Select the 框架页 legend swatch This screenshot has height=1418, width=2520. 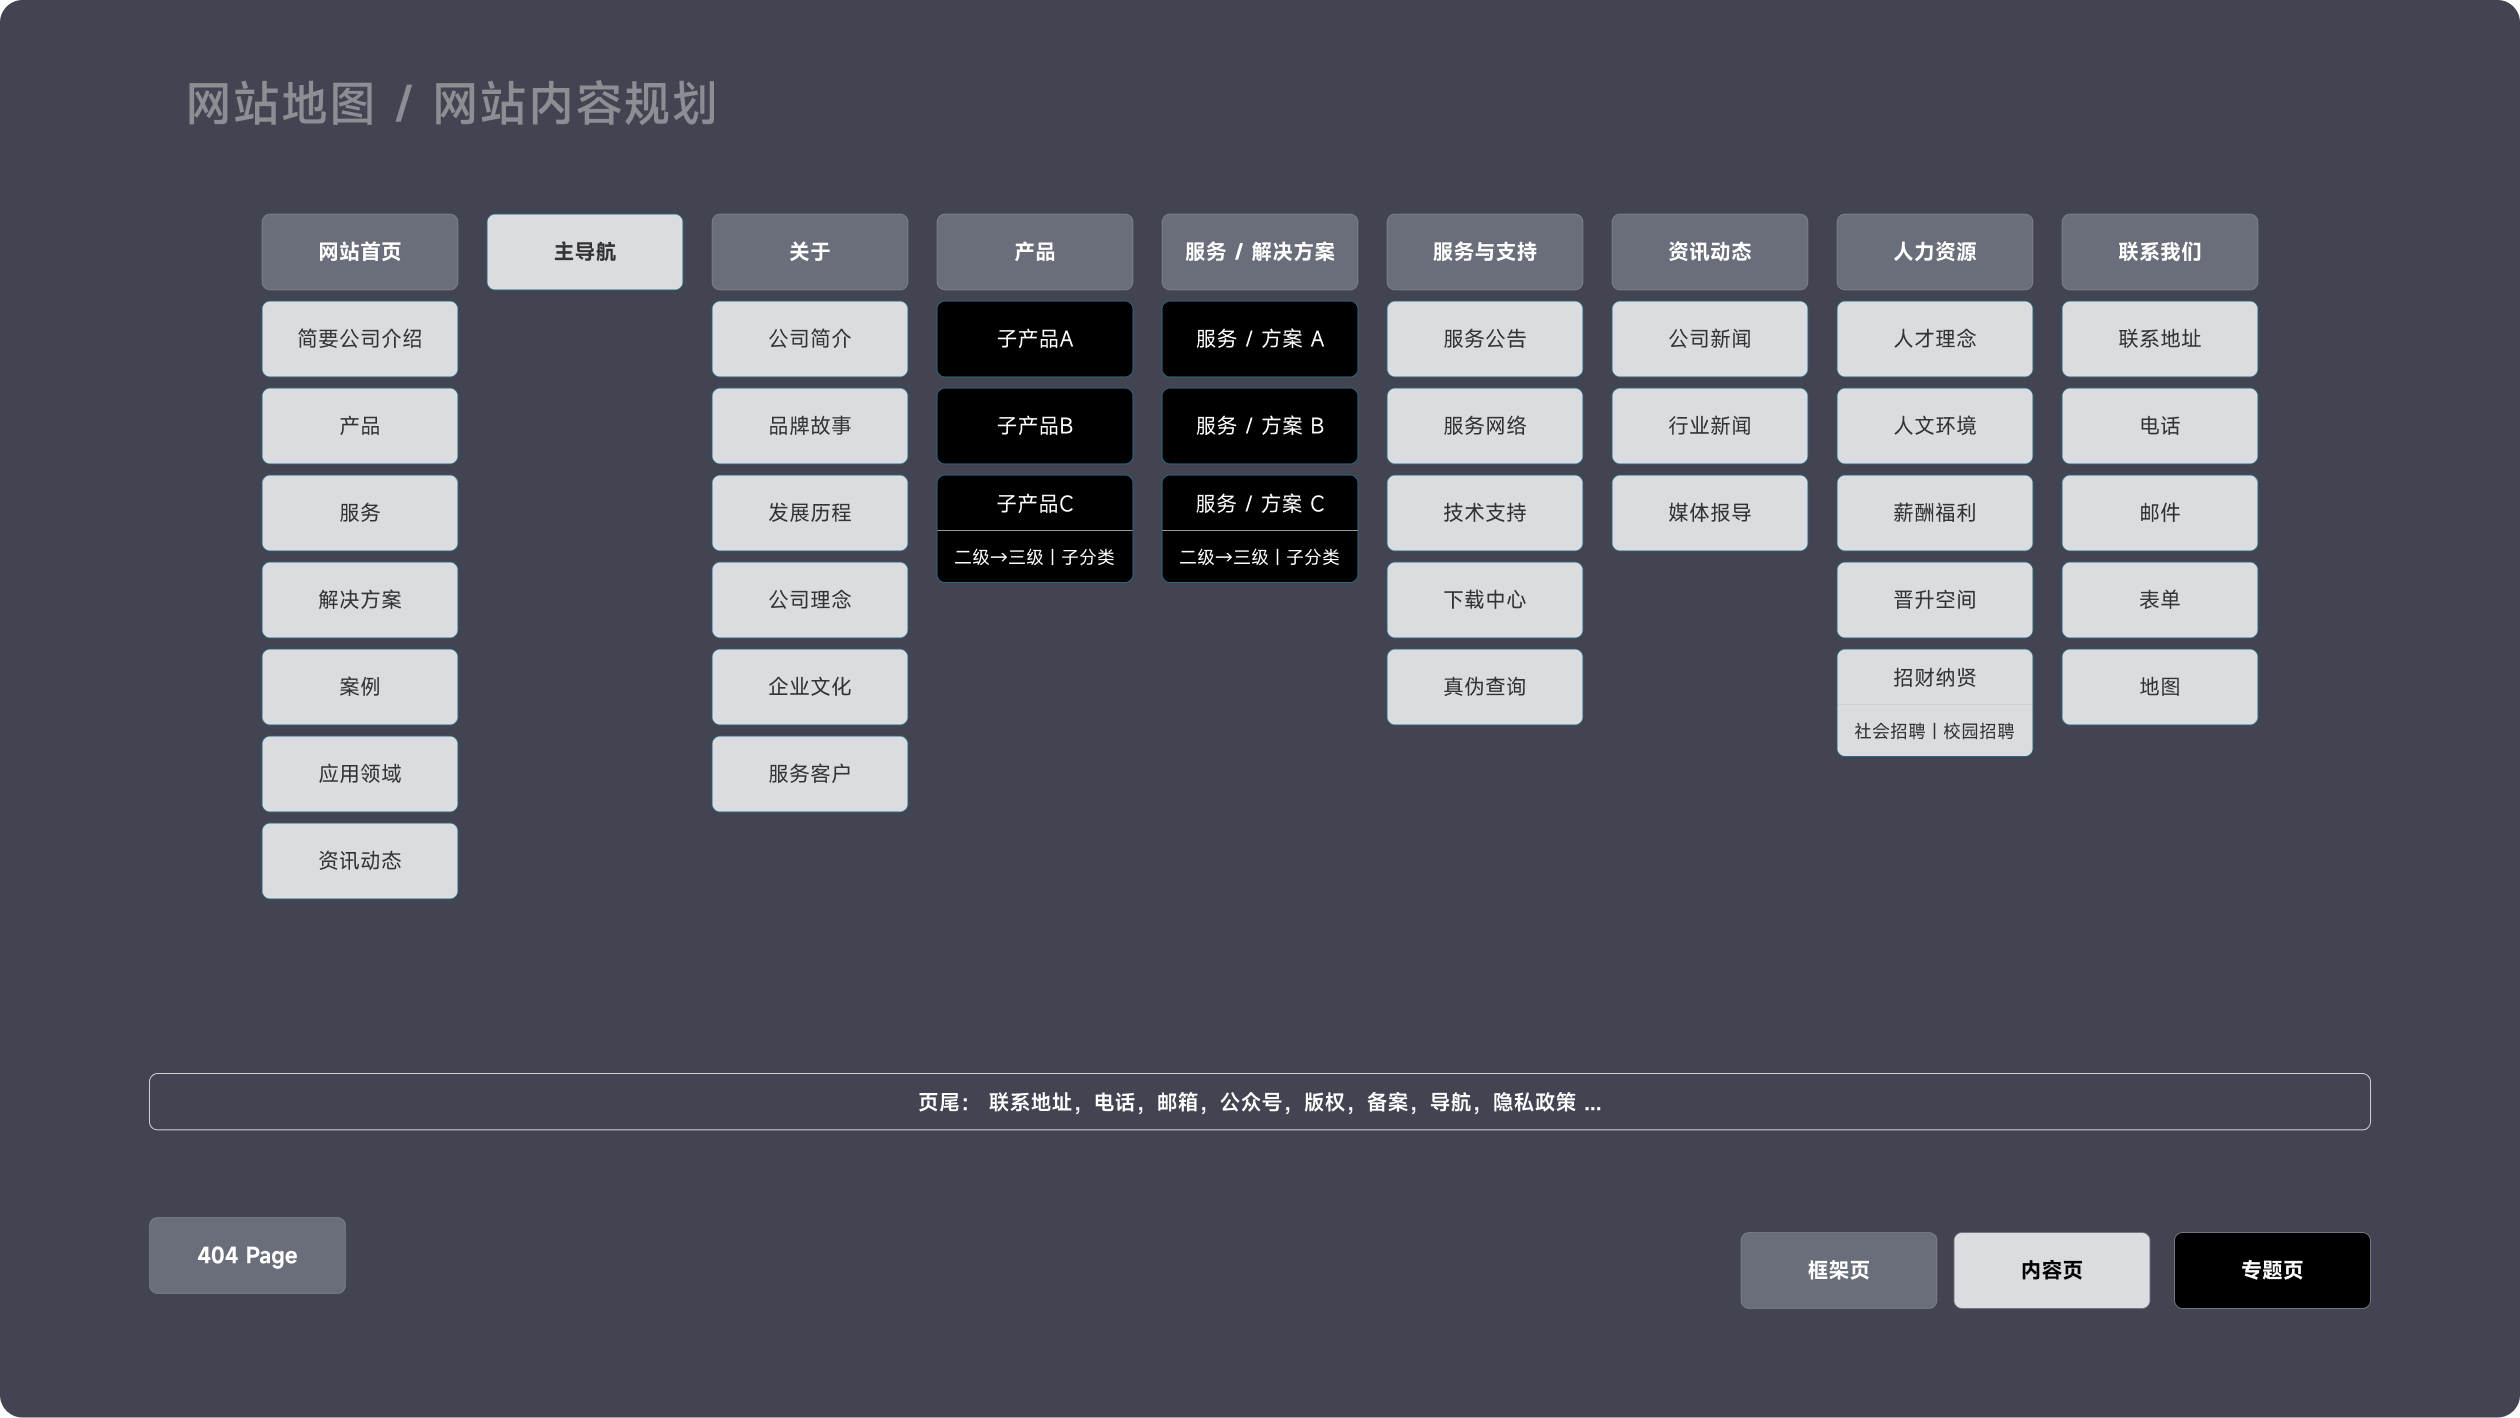[1838, 1270]
